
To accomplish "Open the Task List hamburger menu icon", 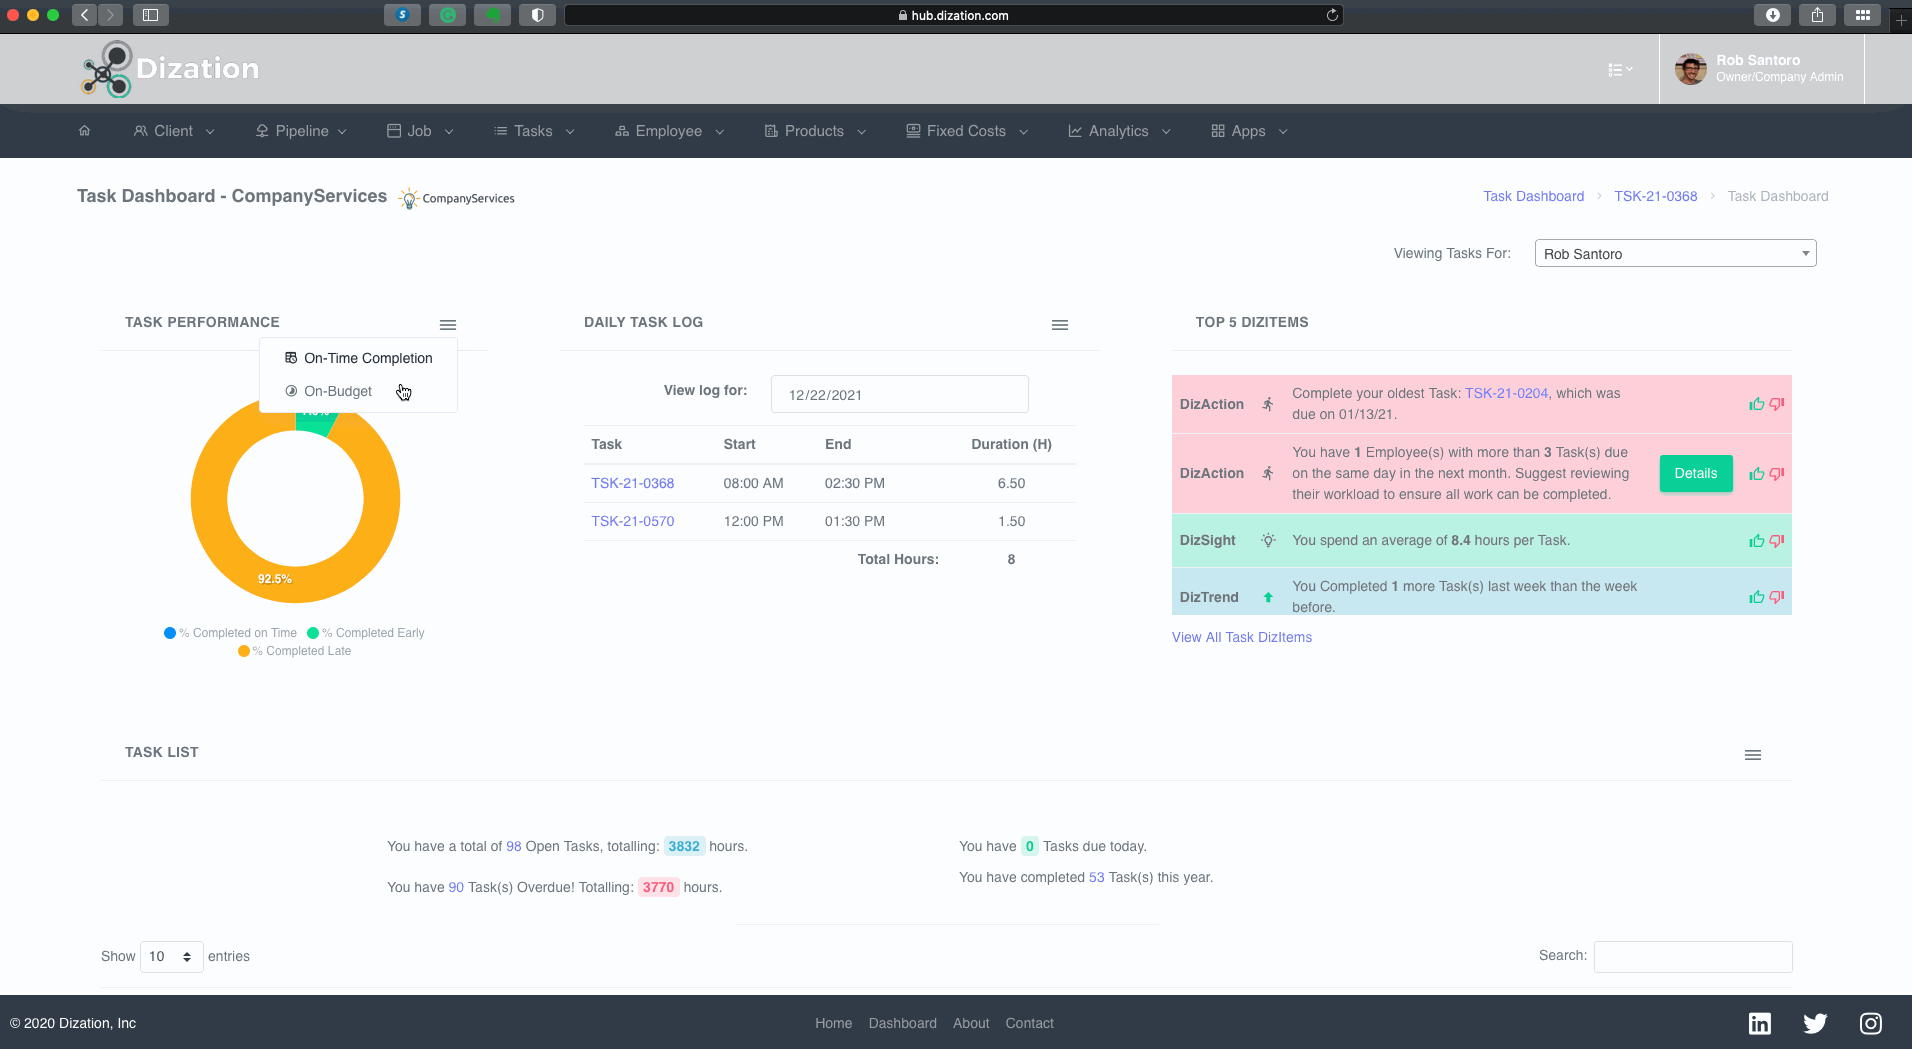I will [1753, 755].
